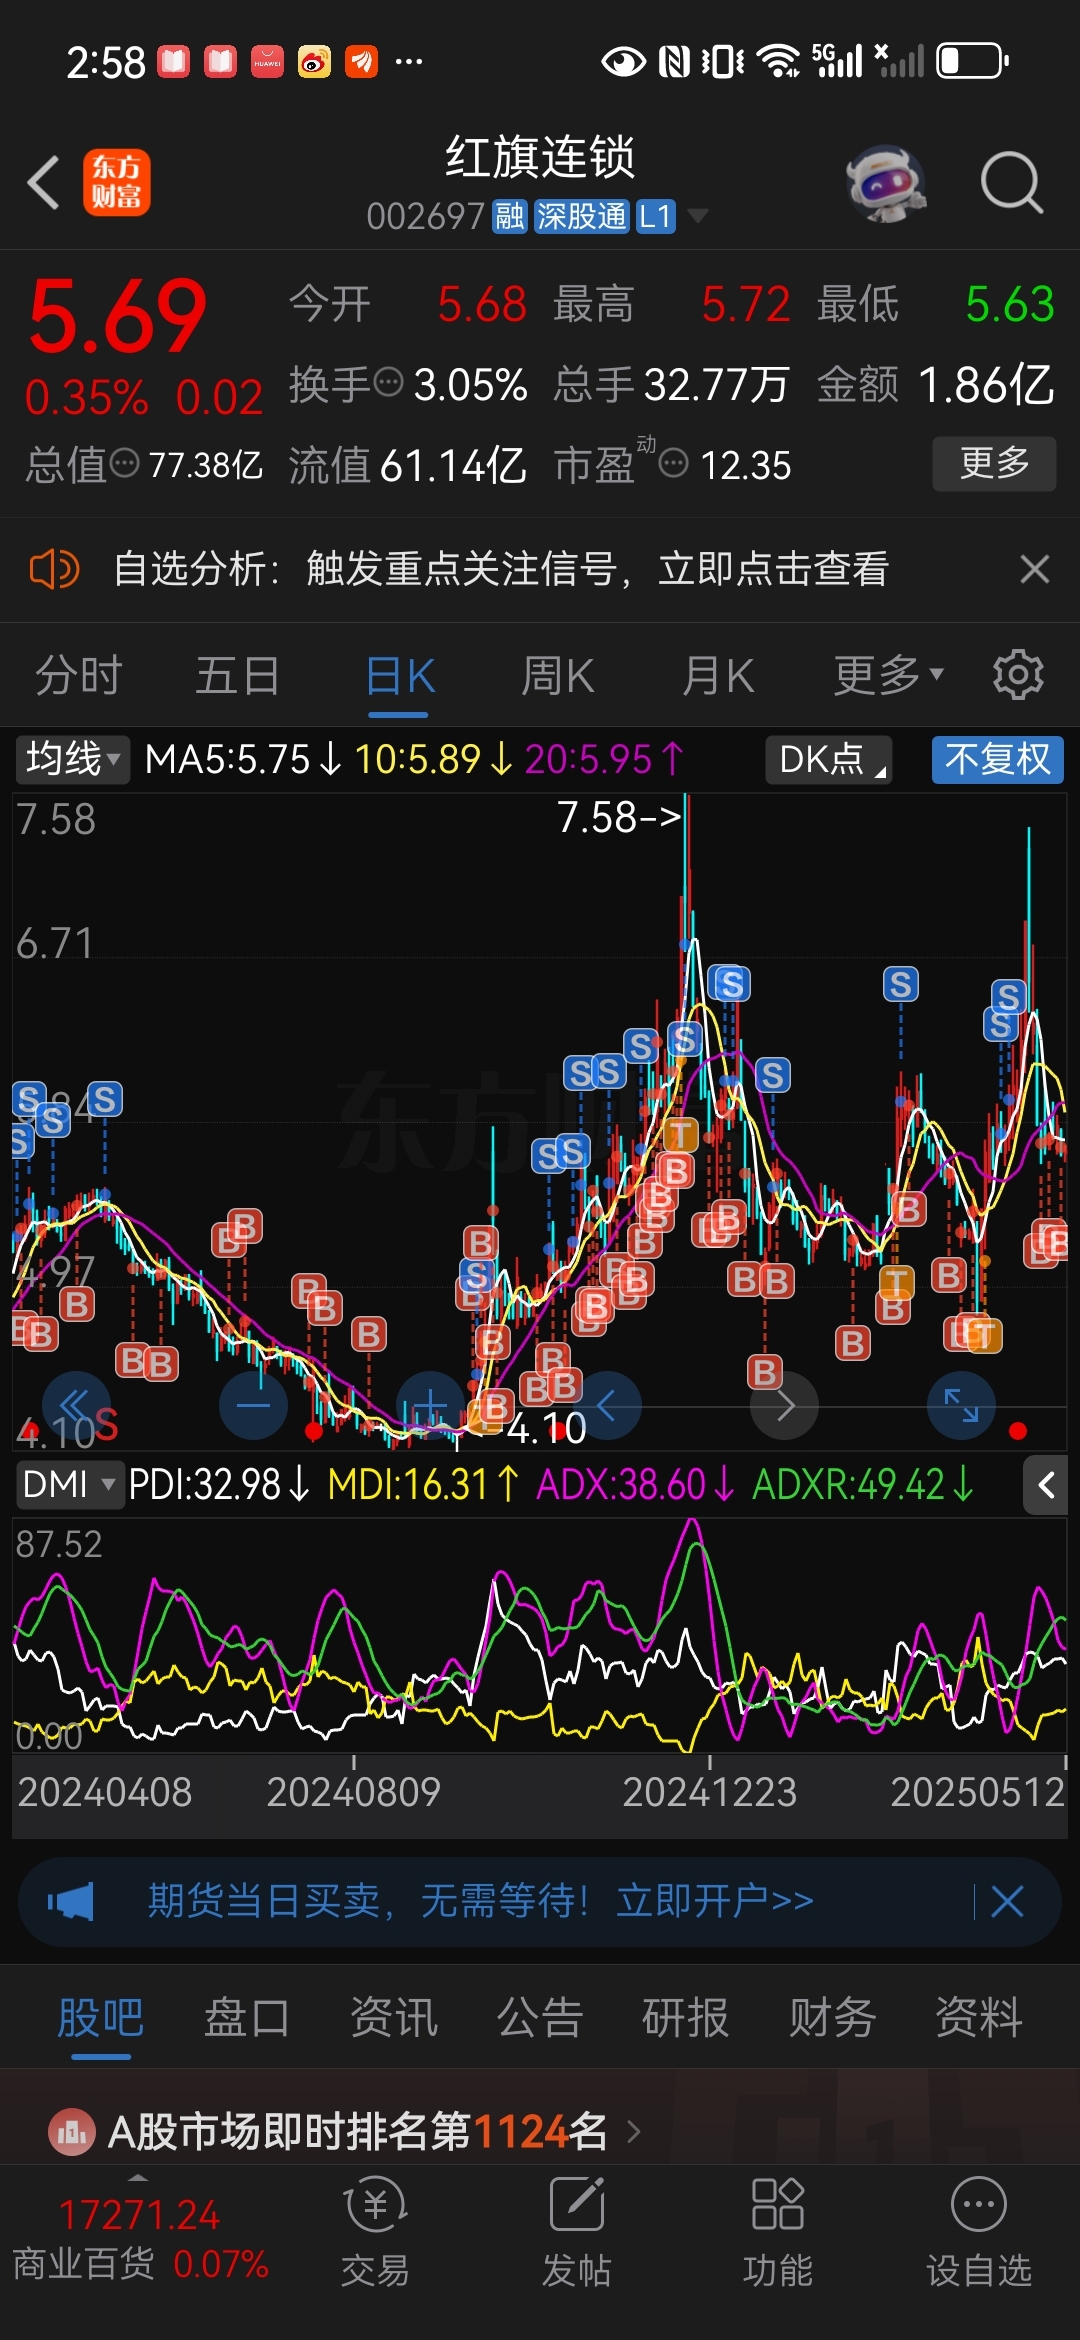Tap the speaker alert icon
This screenshot has width=1080, height=2340.
coord(55,570)
